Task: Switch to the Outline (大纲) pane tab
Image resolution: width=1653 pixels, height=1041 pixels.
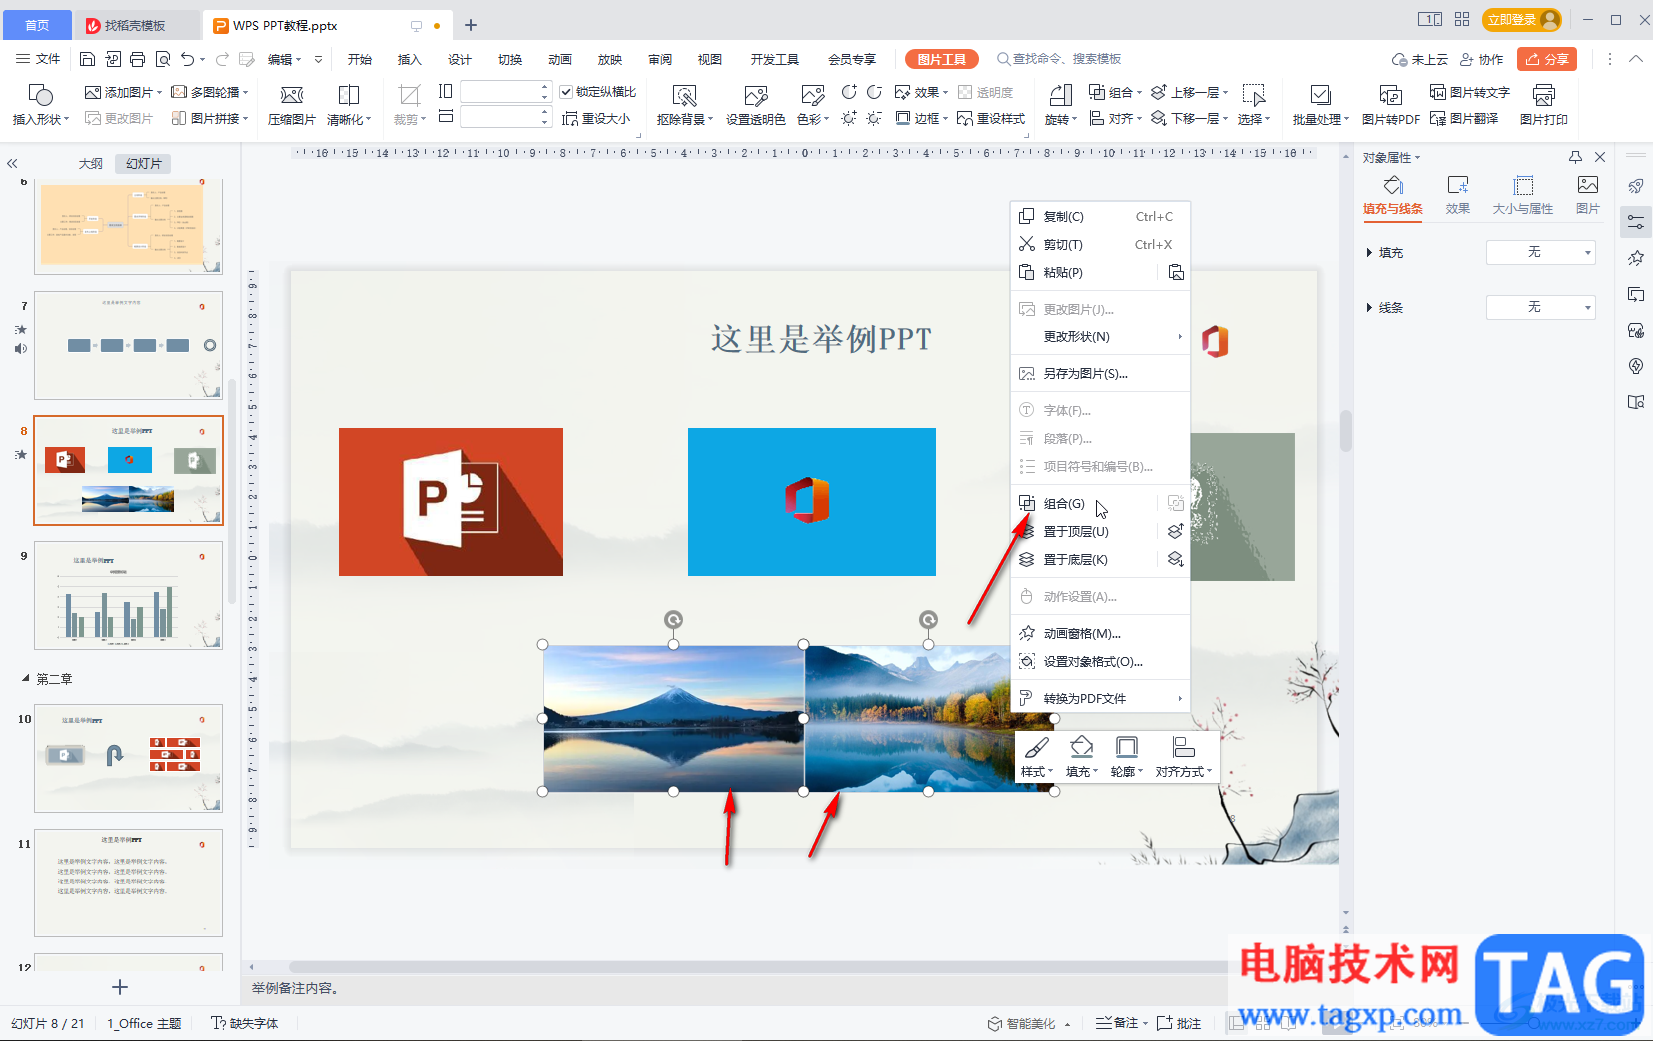Action: point(91,163)
